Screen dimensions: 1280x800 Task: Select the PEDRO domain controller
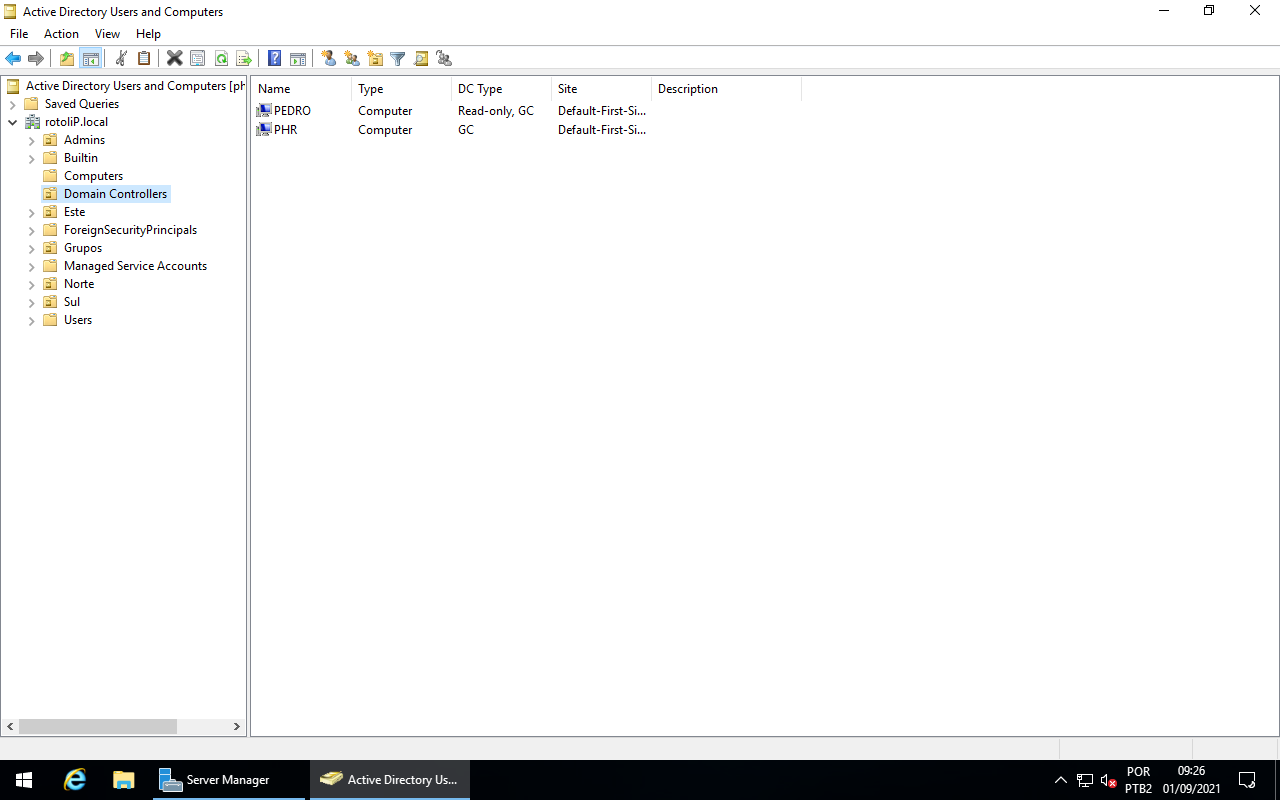292,111
